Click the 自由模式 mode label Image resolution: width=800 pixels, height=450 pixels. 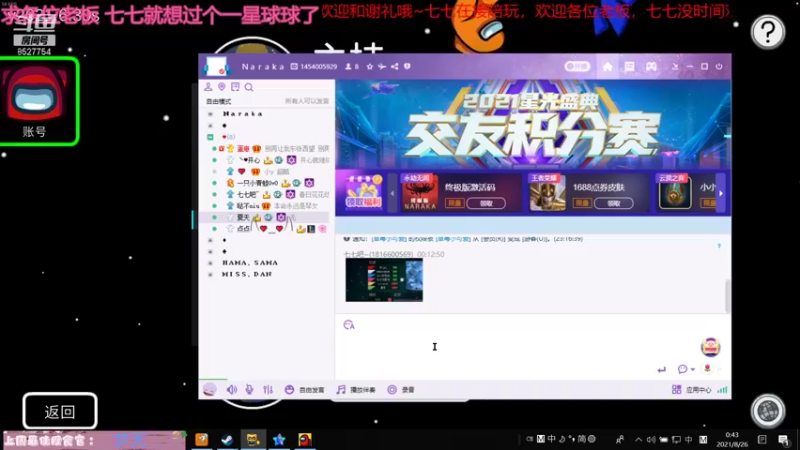(x=218, y=102)
